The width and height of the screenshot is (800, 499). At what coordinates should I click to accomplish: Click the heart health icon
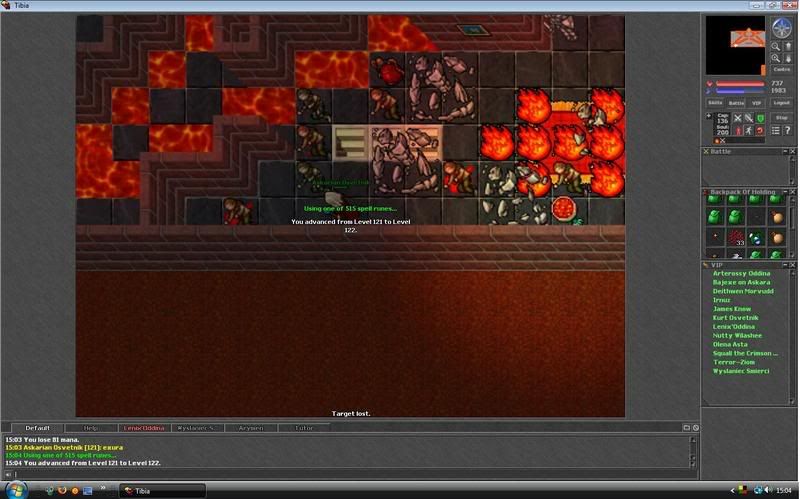[709, 84]
